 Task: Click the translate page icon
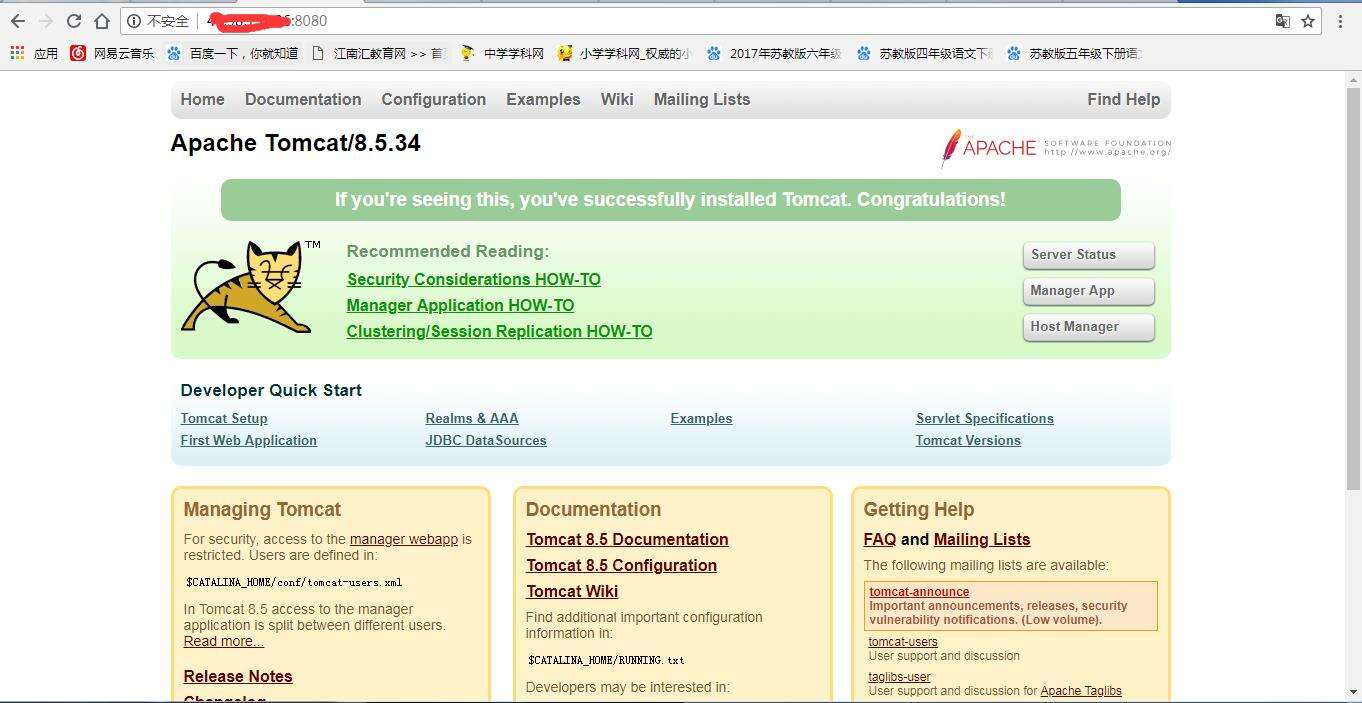(1282, 21)
